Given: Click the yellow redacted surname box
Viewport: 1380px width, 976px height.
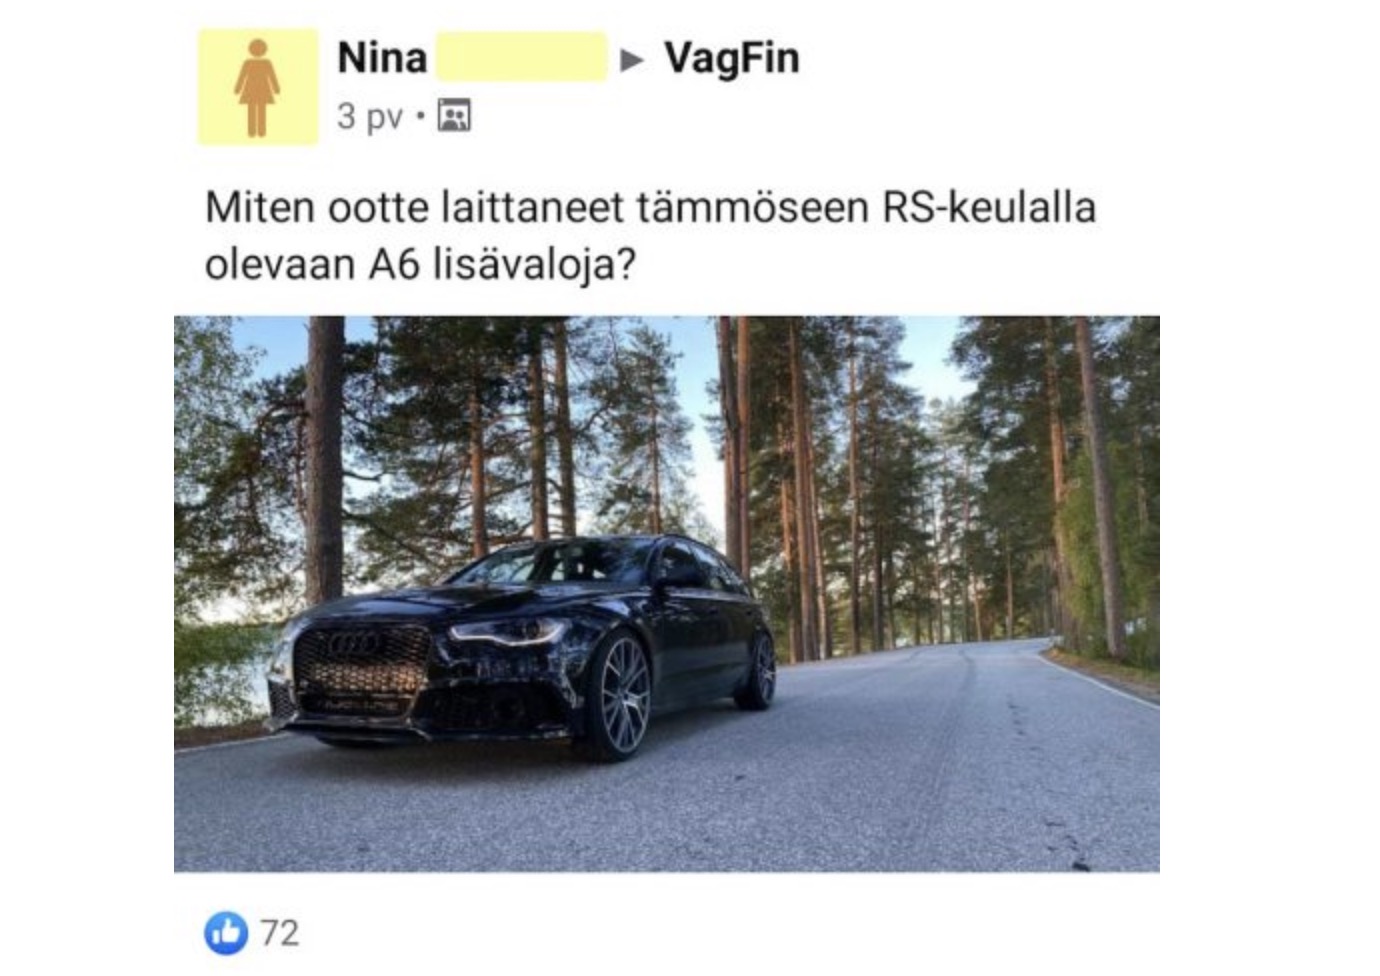Looking at the screenshot, I should [521, 57].
